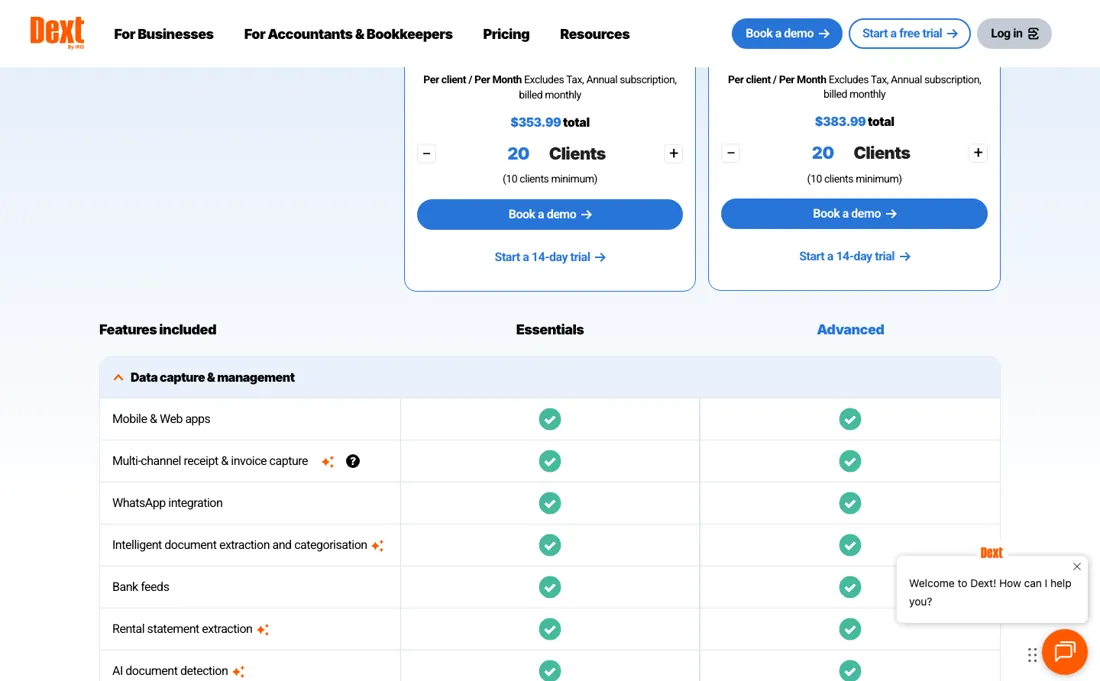
Task: Click Advanced 20 clients number field
Action: tap(823, 153)
